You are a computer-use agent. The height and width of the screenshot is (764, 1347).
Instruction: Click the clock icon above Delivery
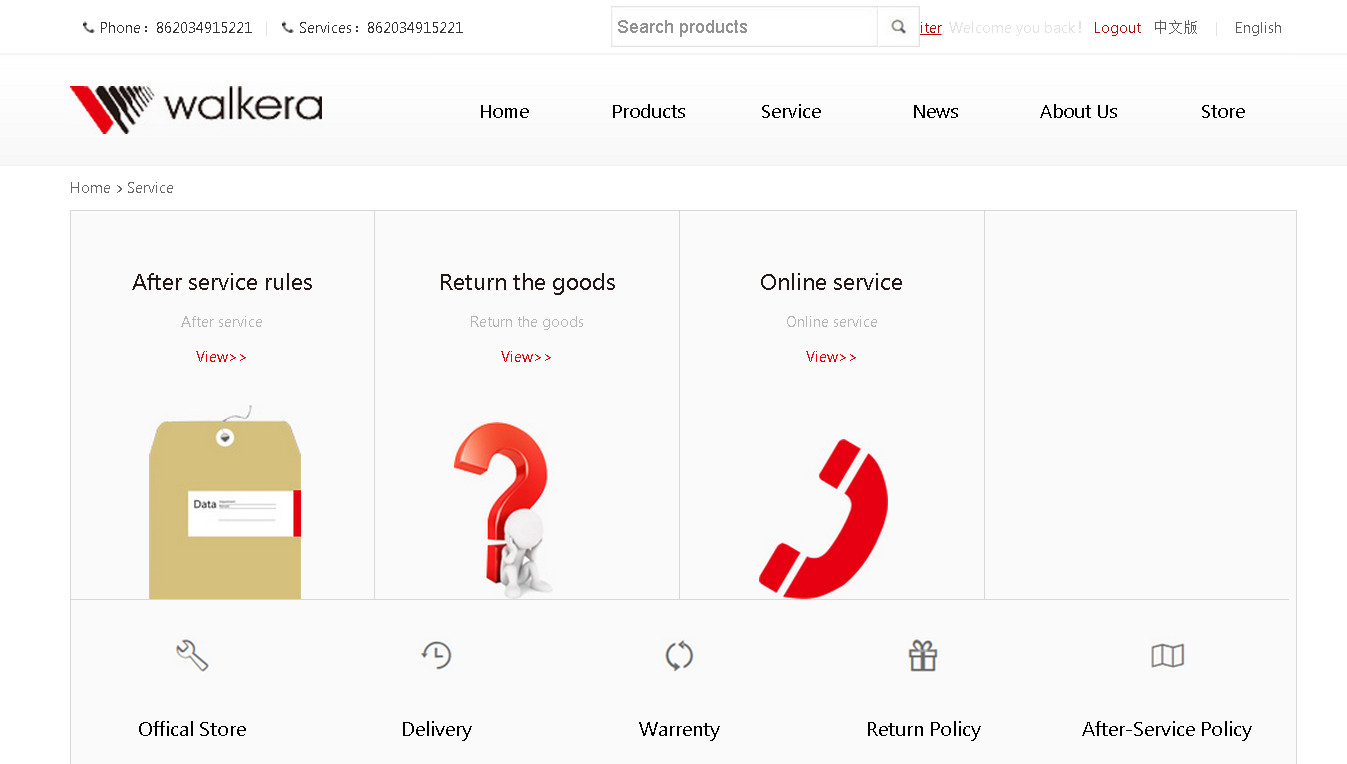(x=436, y=655)
